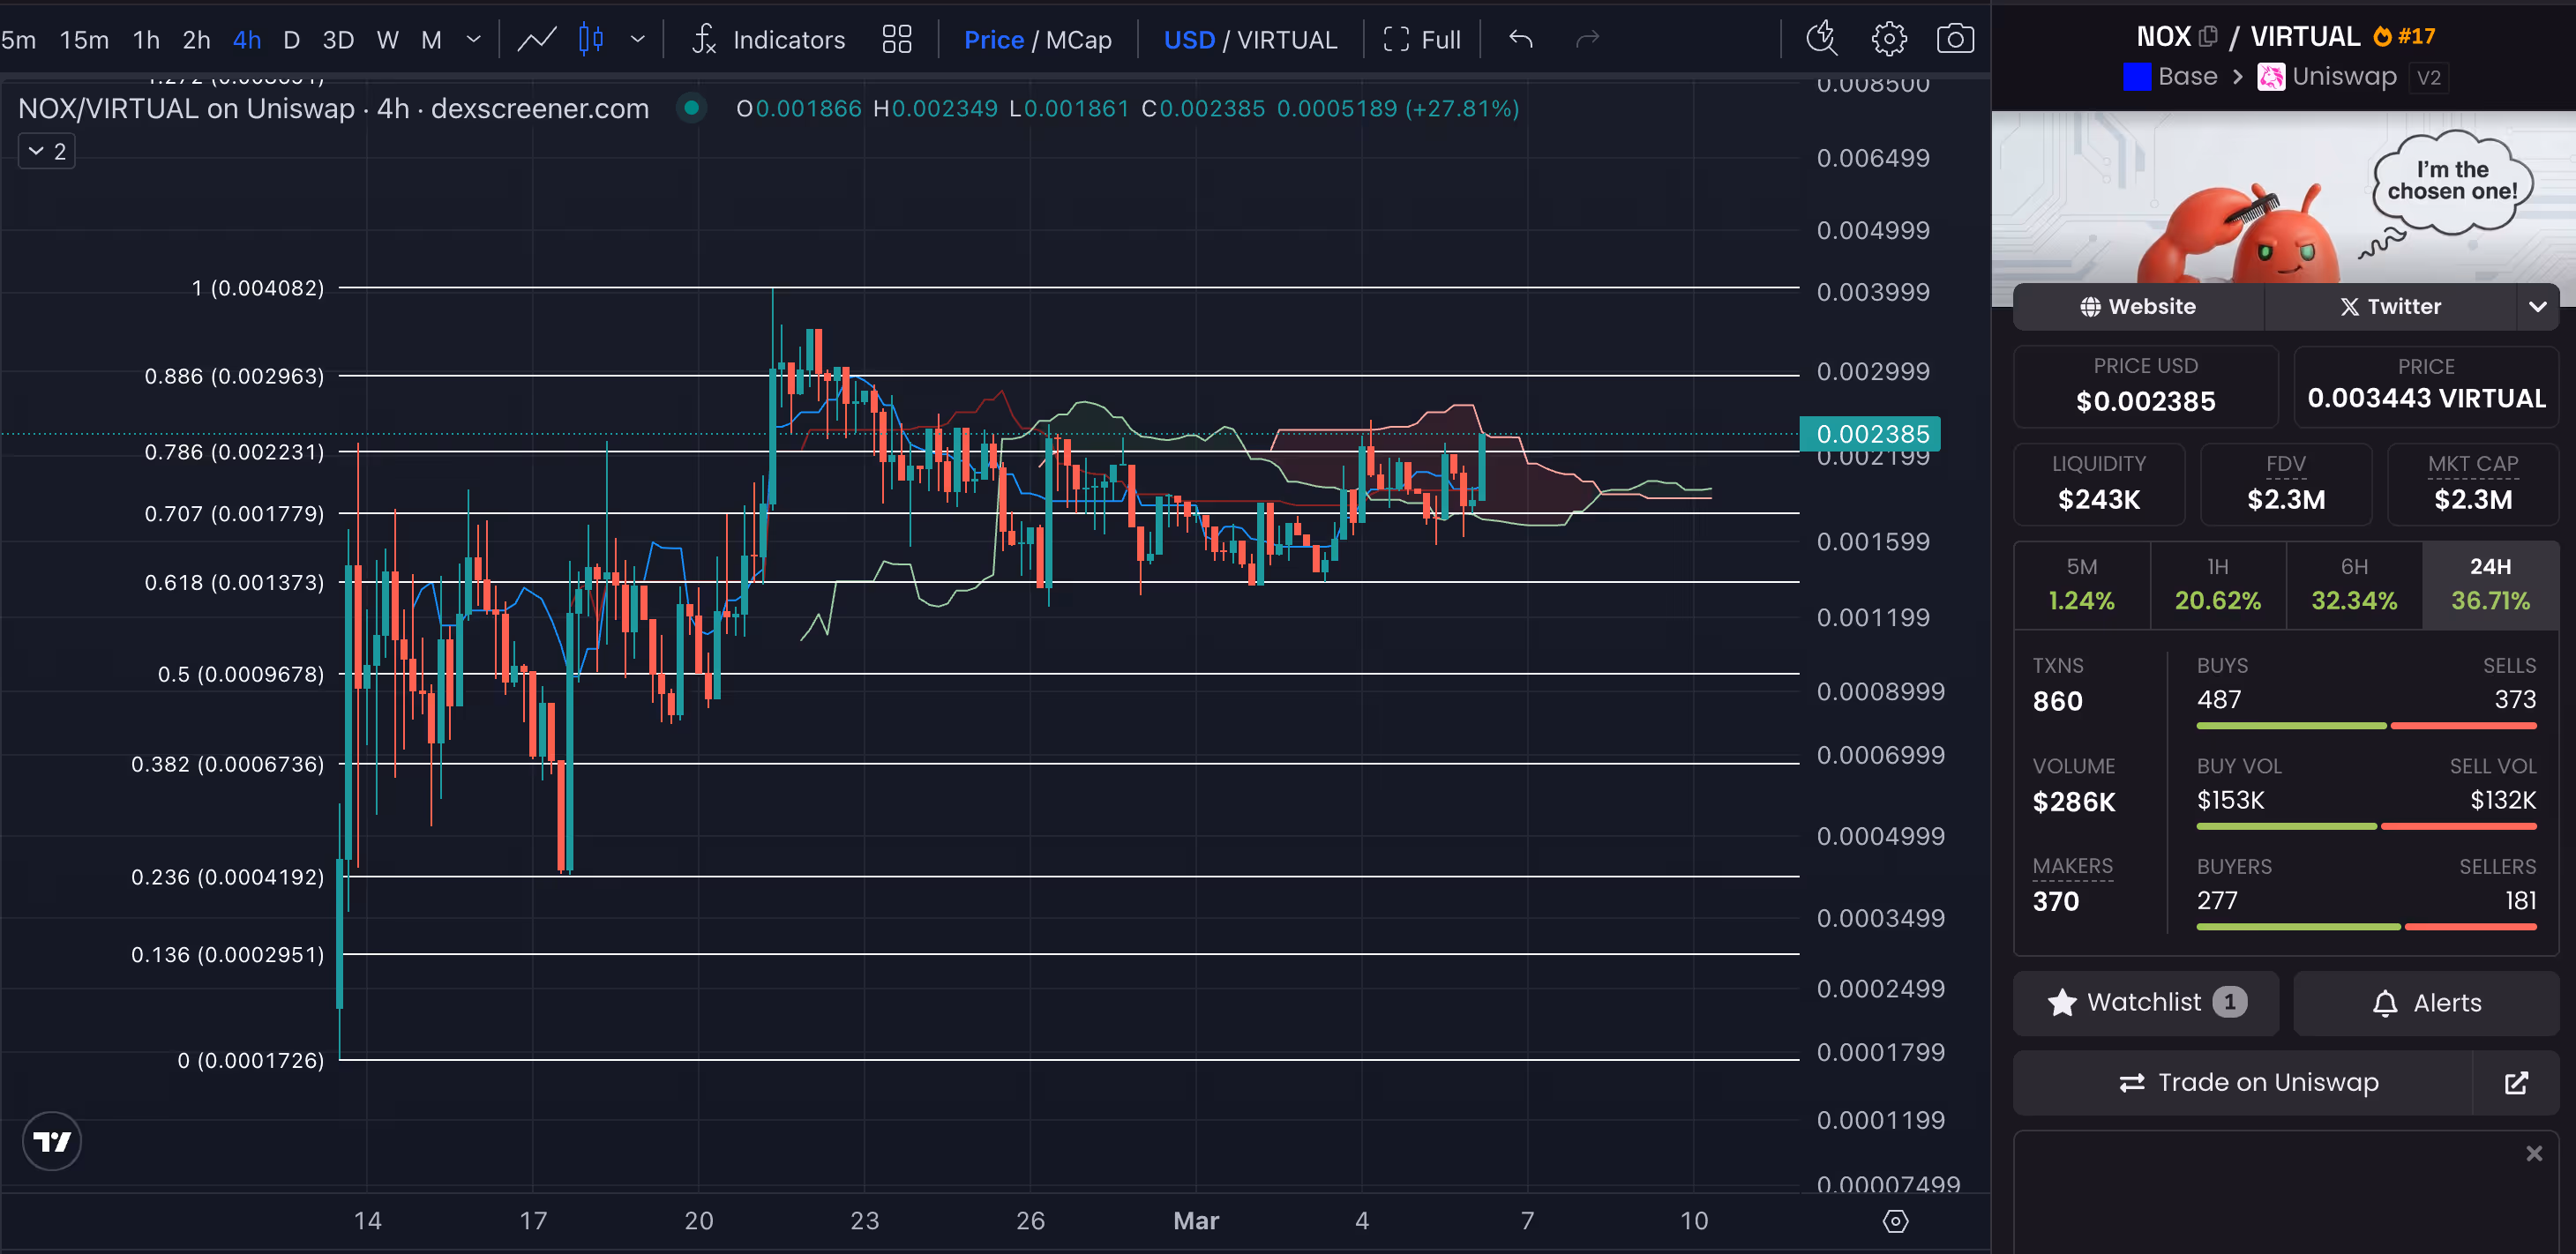Image resolution: width=2576 pixels, height=1254 pixels.
Task: Collapse the indicators legend showing 2
Action: pos(47,152)
